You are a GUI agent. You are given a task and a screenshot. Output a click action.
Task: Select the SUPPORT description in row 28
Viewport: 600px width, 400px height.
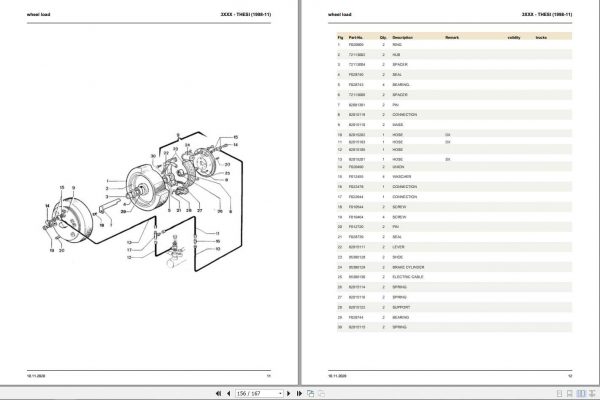coord(401,307)
